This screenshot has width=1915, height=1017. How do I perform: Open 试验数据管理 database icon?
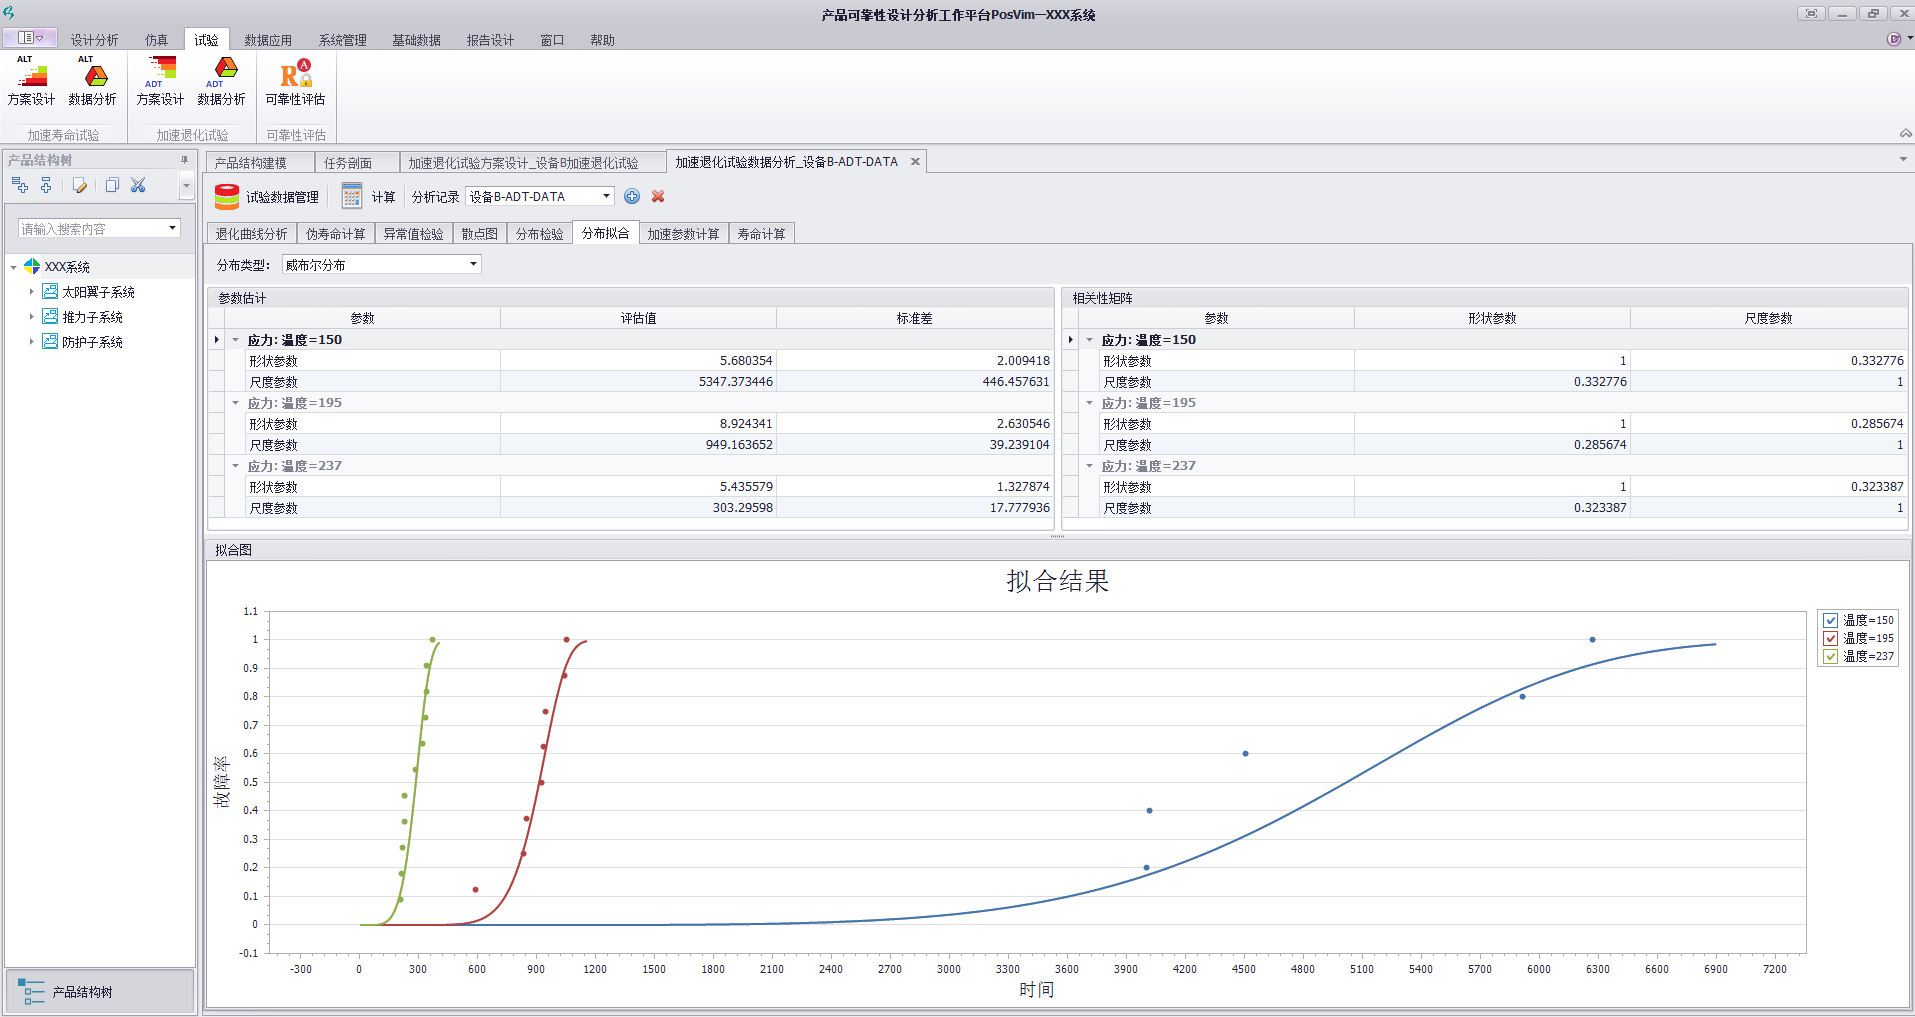[227, 197]
